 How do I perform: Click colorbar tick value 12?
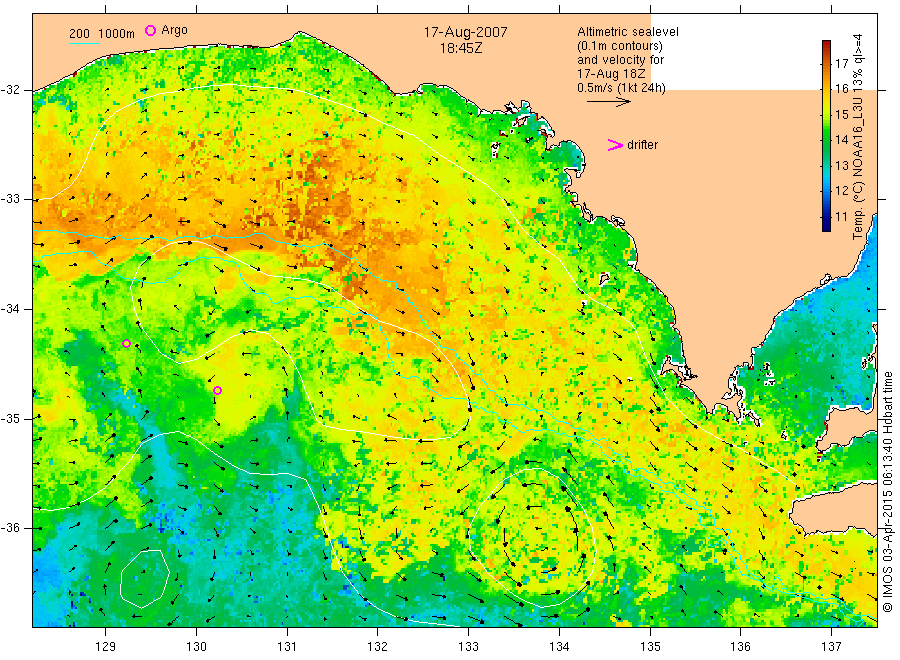click(x=841, y=191)
